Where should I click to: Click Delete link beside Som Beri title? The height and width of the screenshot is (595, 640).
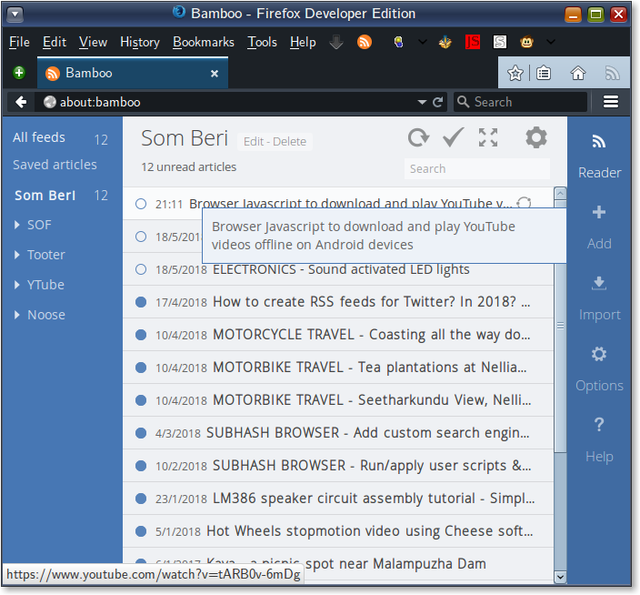coord(289,142)
